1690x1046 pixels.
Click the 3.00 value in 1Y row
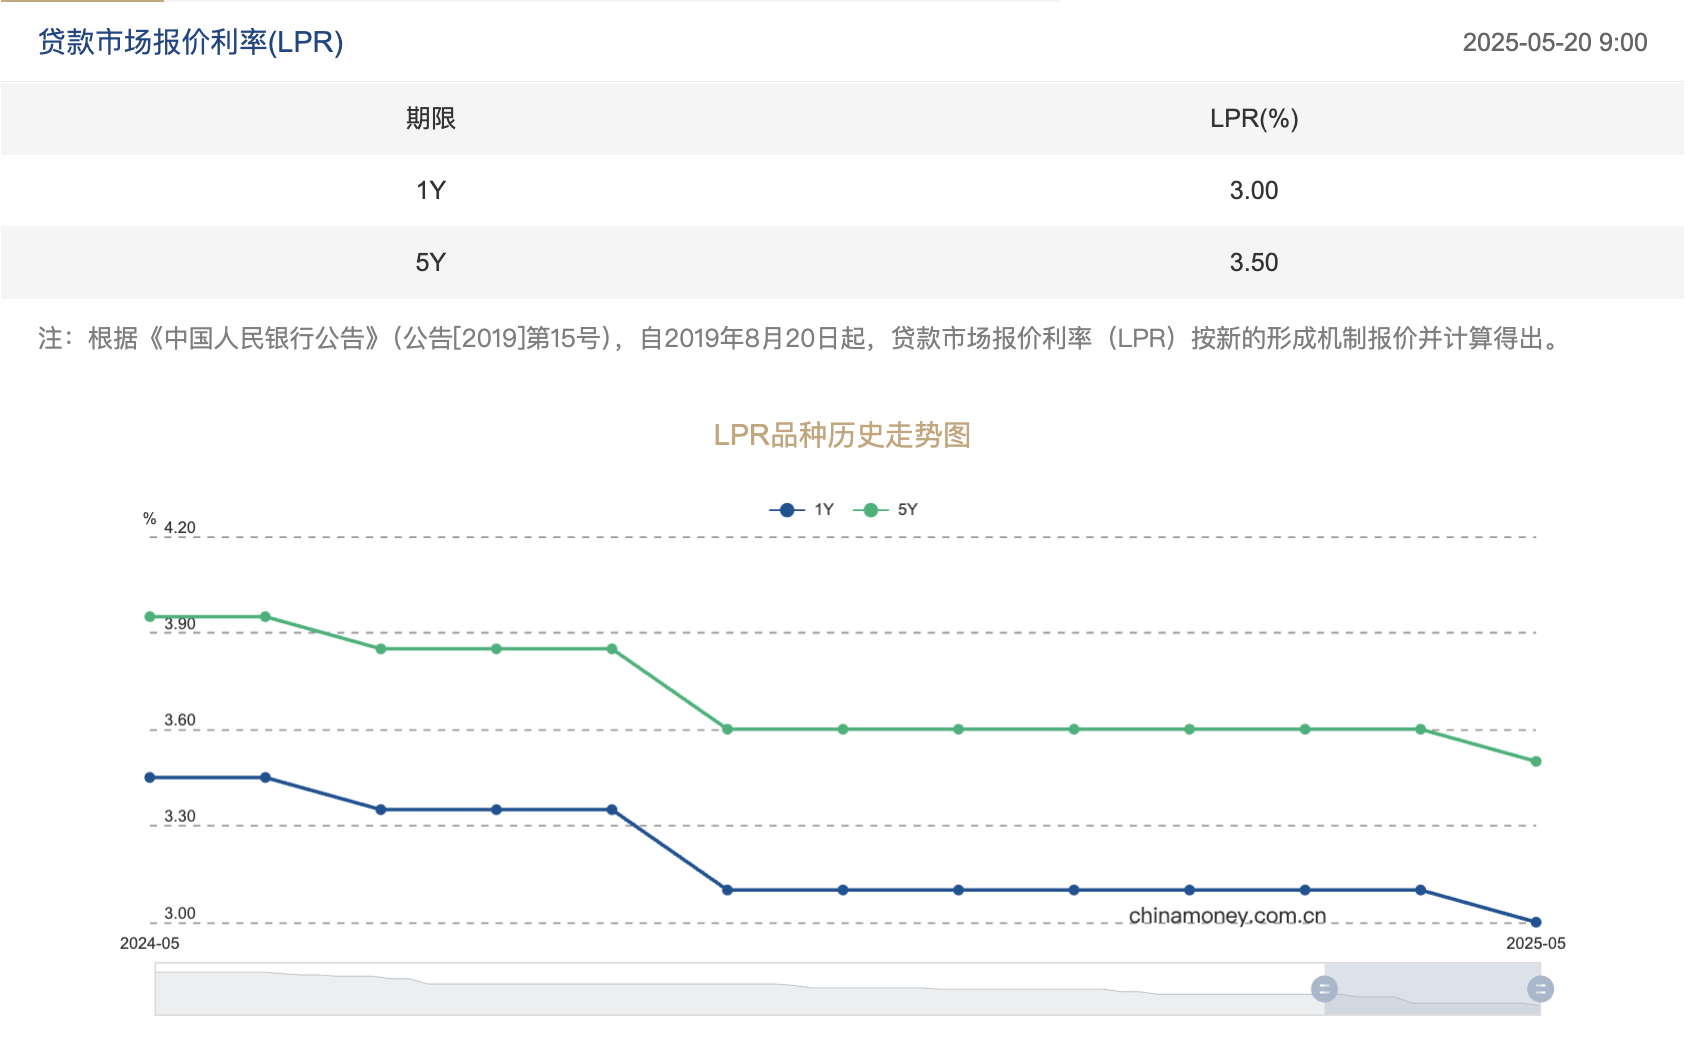tap(1254, 190)
